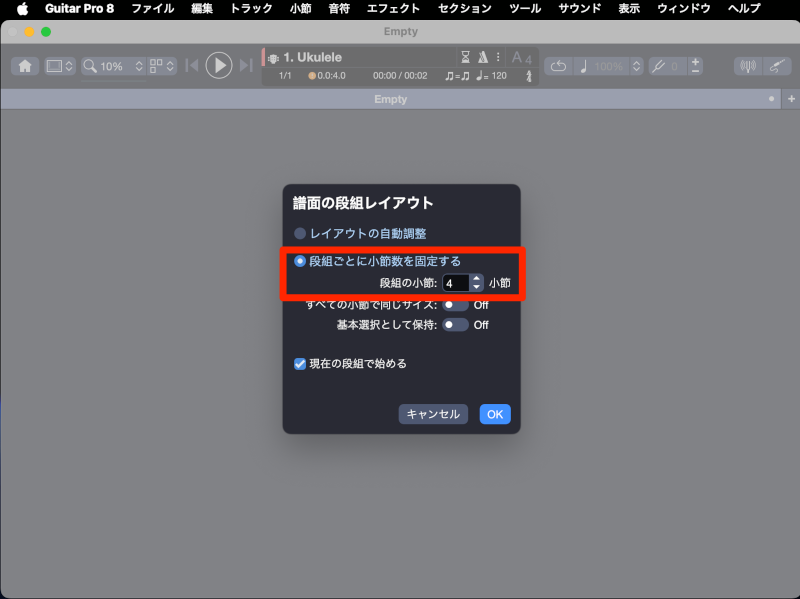
Task: Click the loop playback icon
Action: point(559,66)
